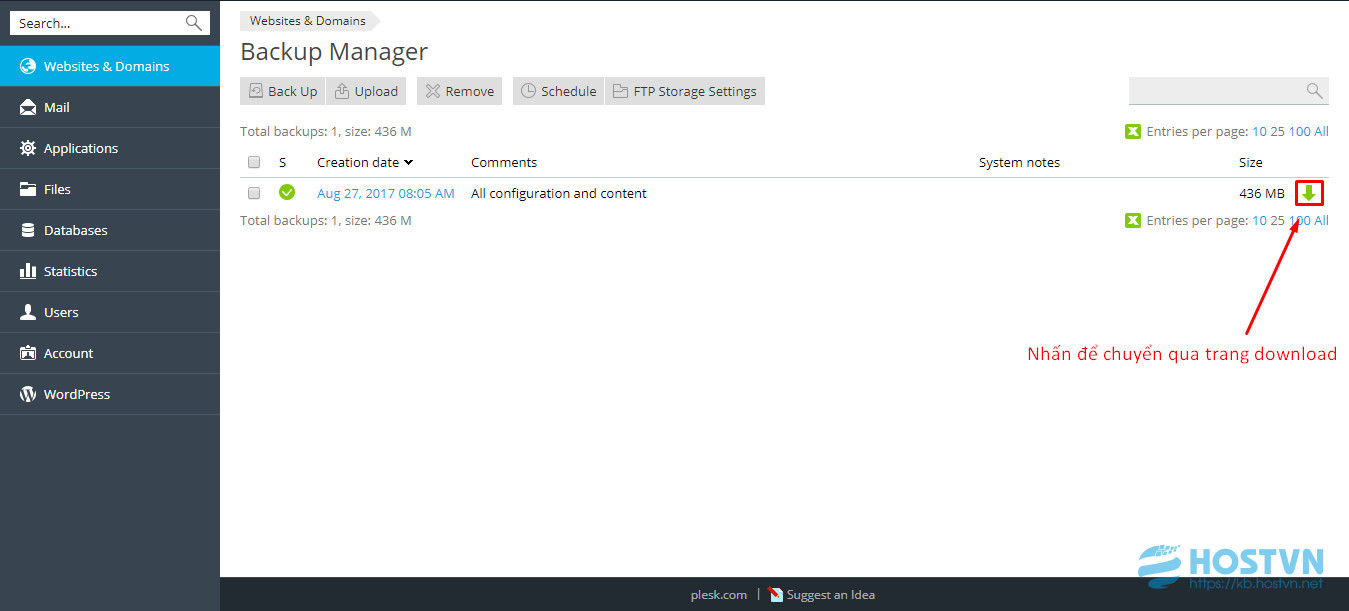Image resolution: width=1349 pixels, height=611 pixels.
Task: Click 'All configuration and content' comment
Action: tap(559, 193)
